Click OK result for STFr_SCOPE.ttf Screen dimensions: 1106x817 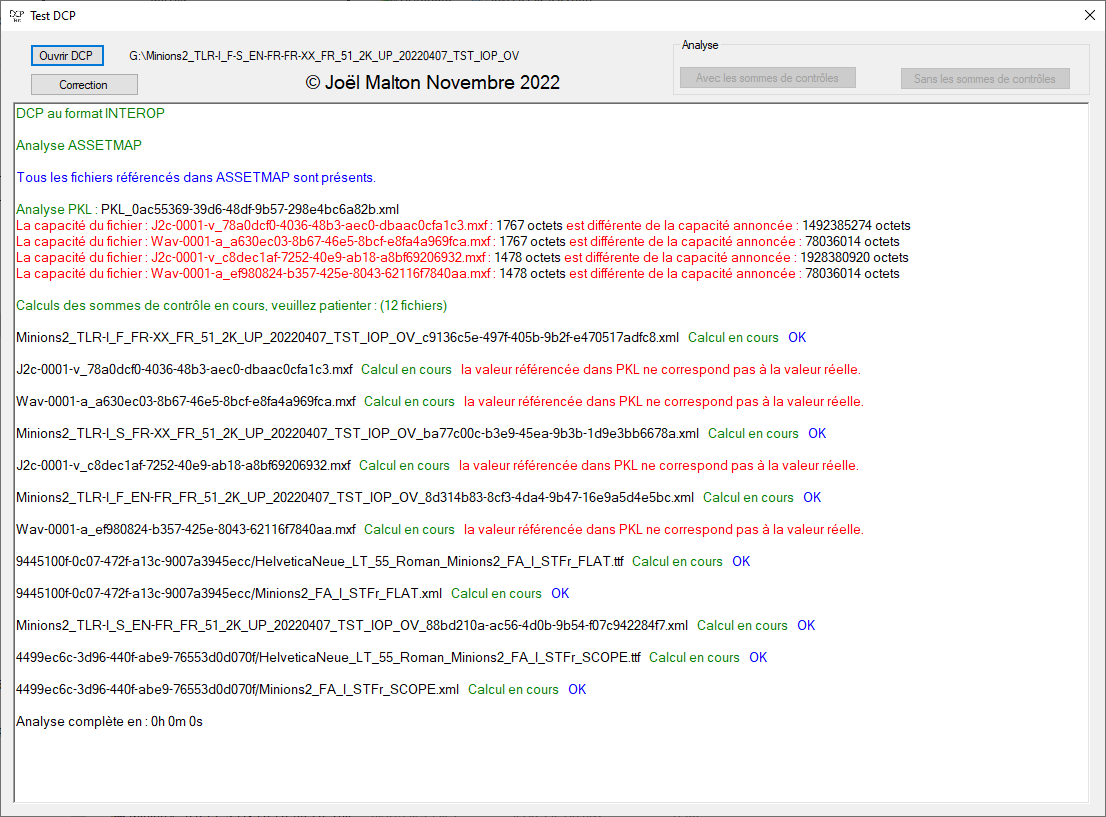pos(758,658)
